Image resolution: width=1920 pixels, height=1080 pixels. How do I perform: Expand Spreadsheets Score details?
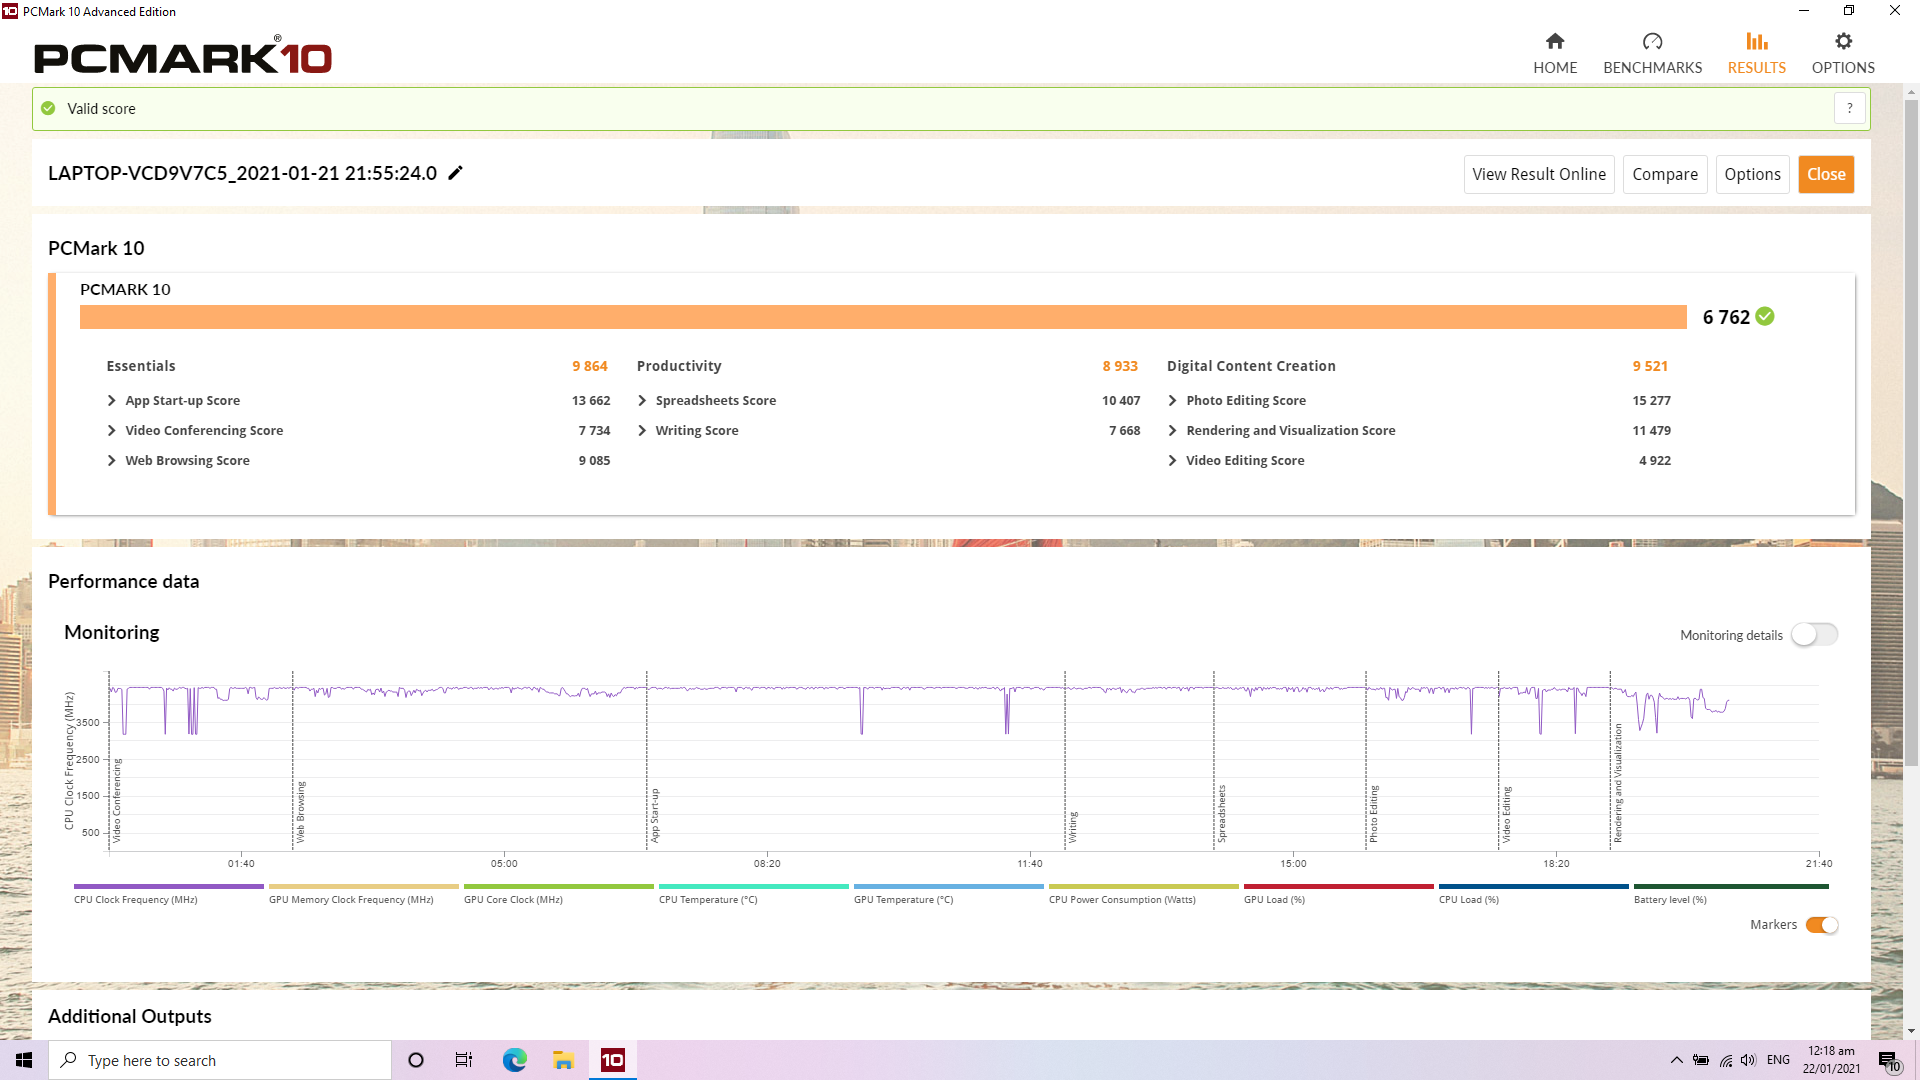coord(642,400)
